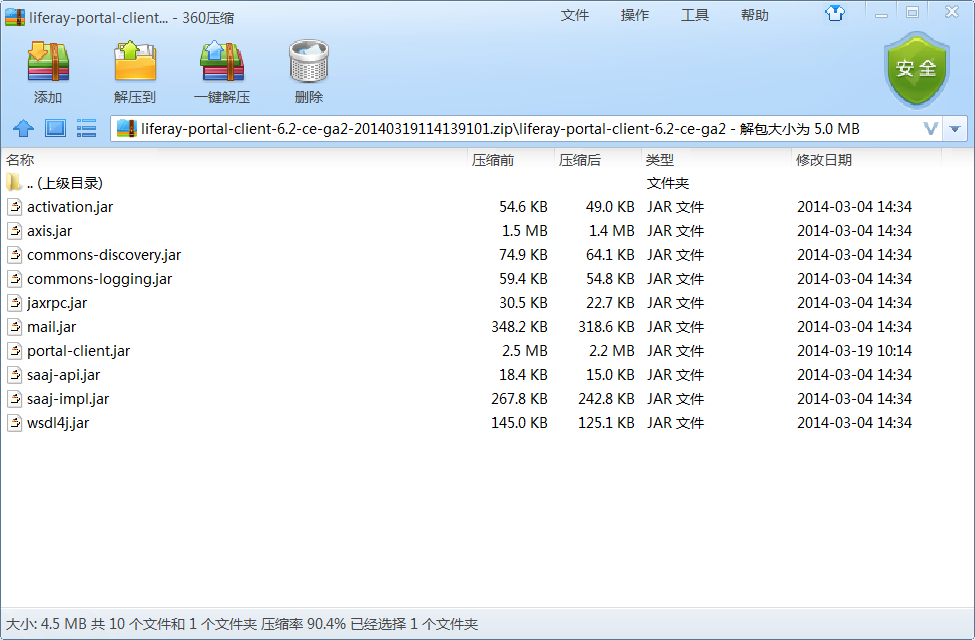Open the 工具 menu
This screenshot has height=640, width=975.
pos(695,16)
